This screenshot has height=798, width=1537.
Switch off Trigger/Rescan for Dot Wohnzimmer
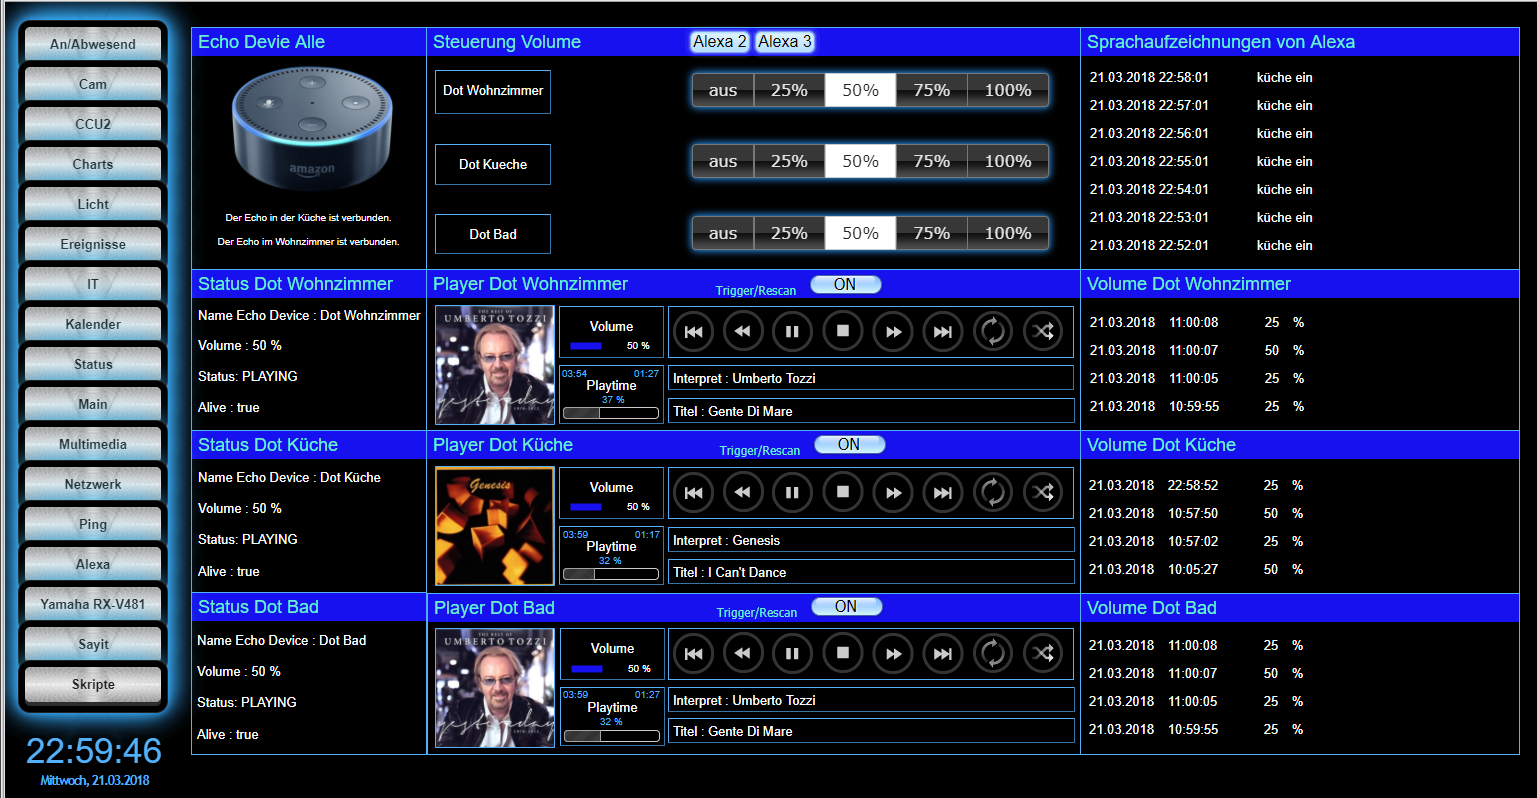point(845,285)
